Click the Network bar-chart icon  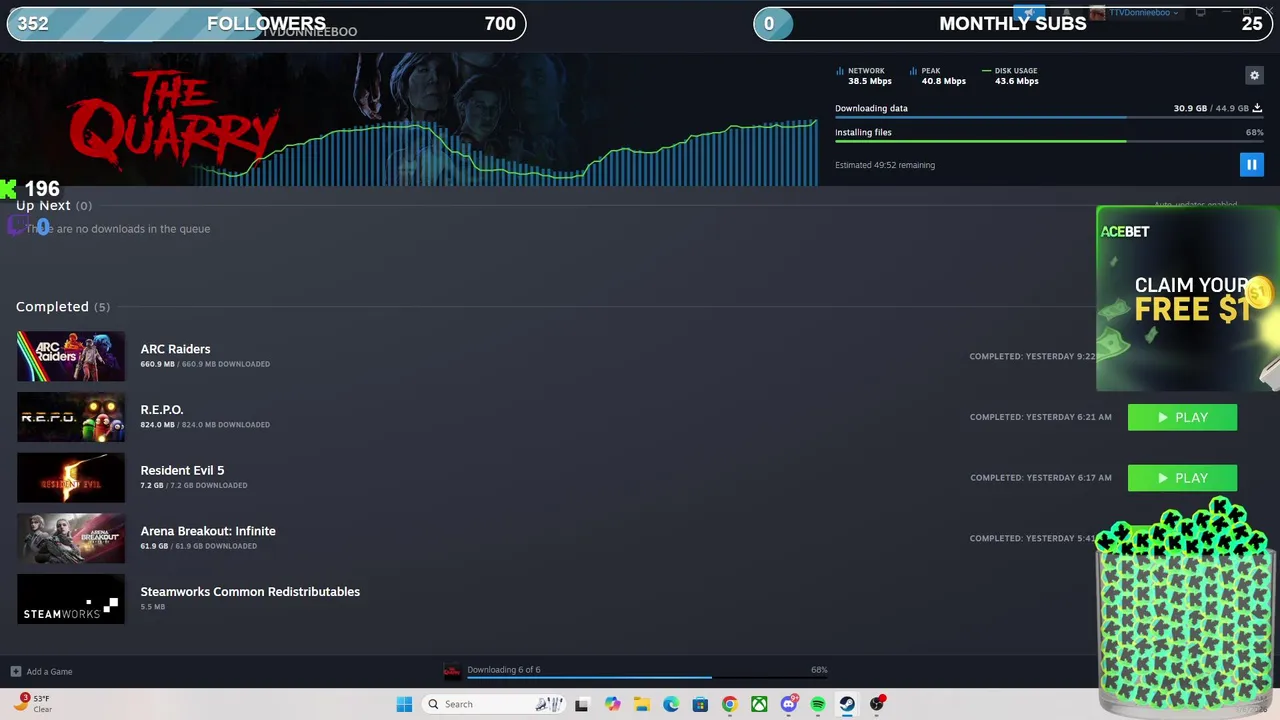point(840,71)
